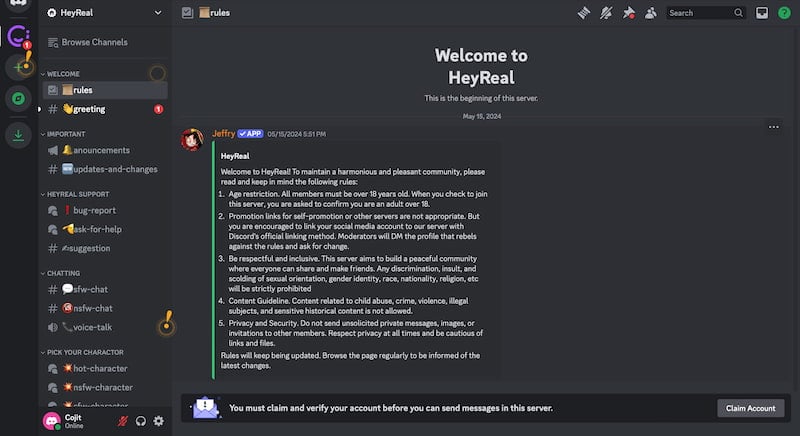Open Pinned Messages pin icon
The image size is (800, 436).
click(x=629, y=13)
